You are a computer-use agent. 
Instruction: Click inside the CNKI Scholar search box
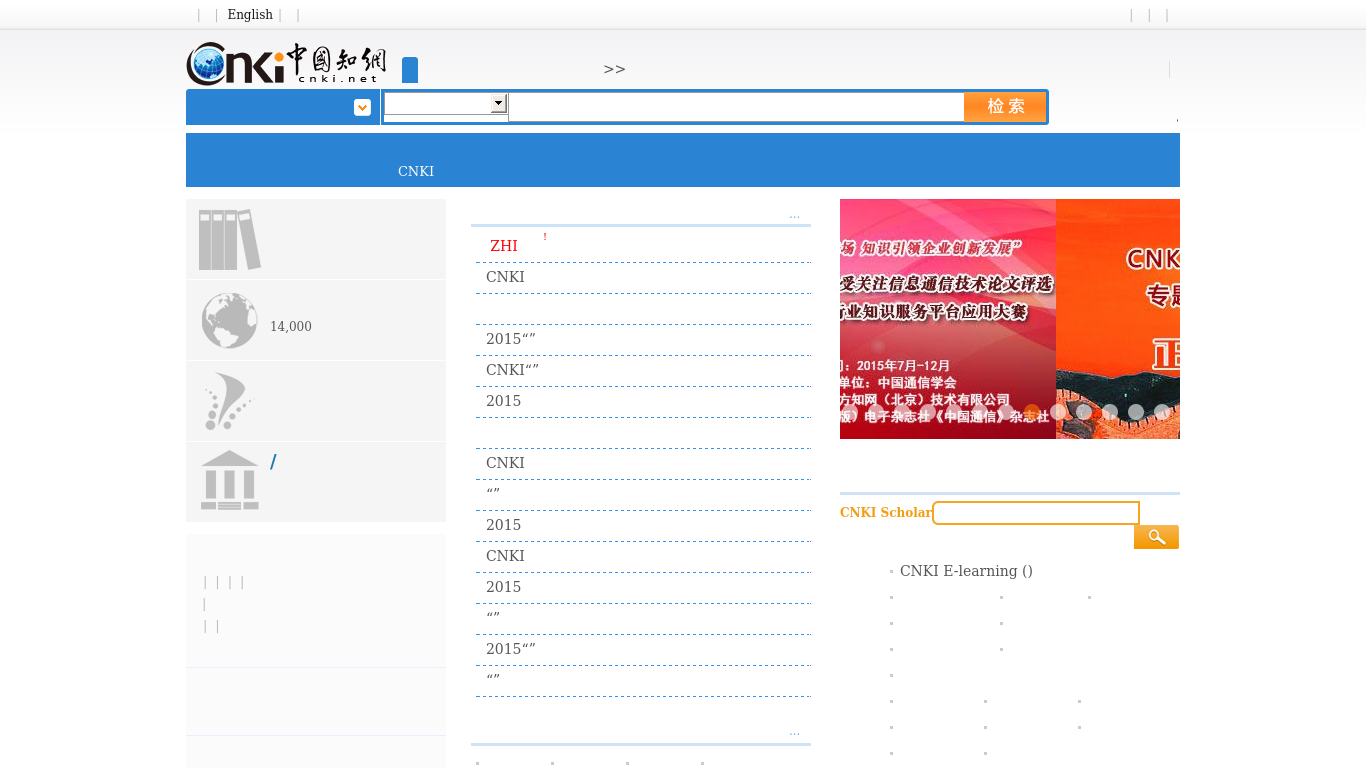[x=1036, y=512]
